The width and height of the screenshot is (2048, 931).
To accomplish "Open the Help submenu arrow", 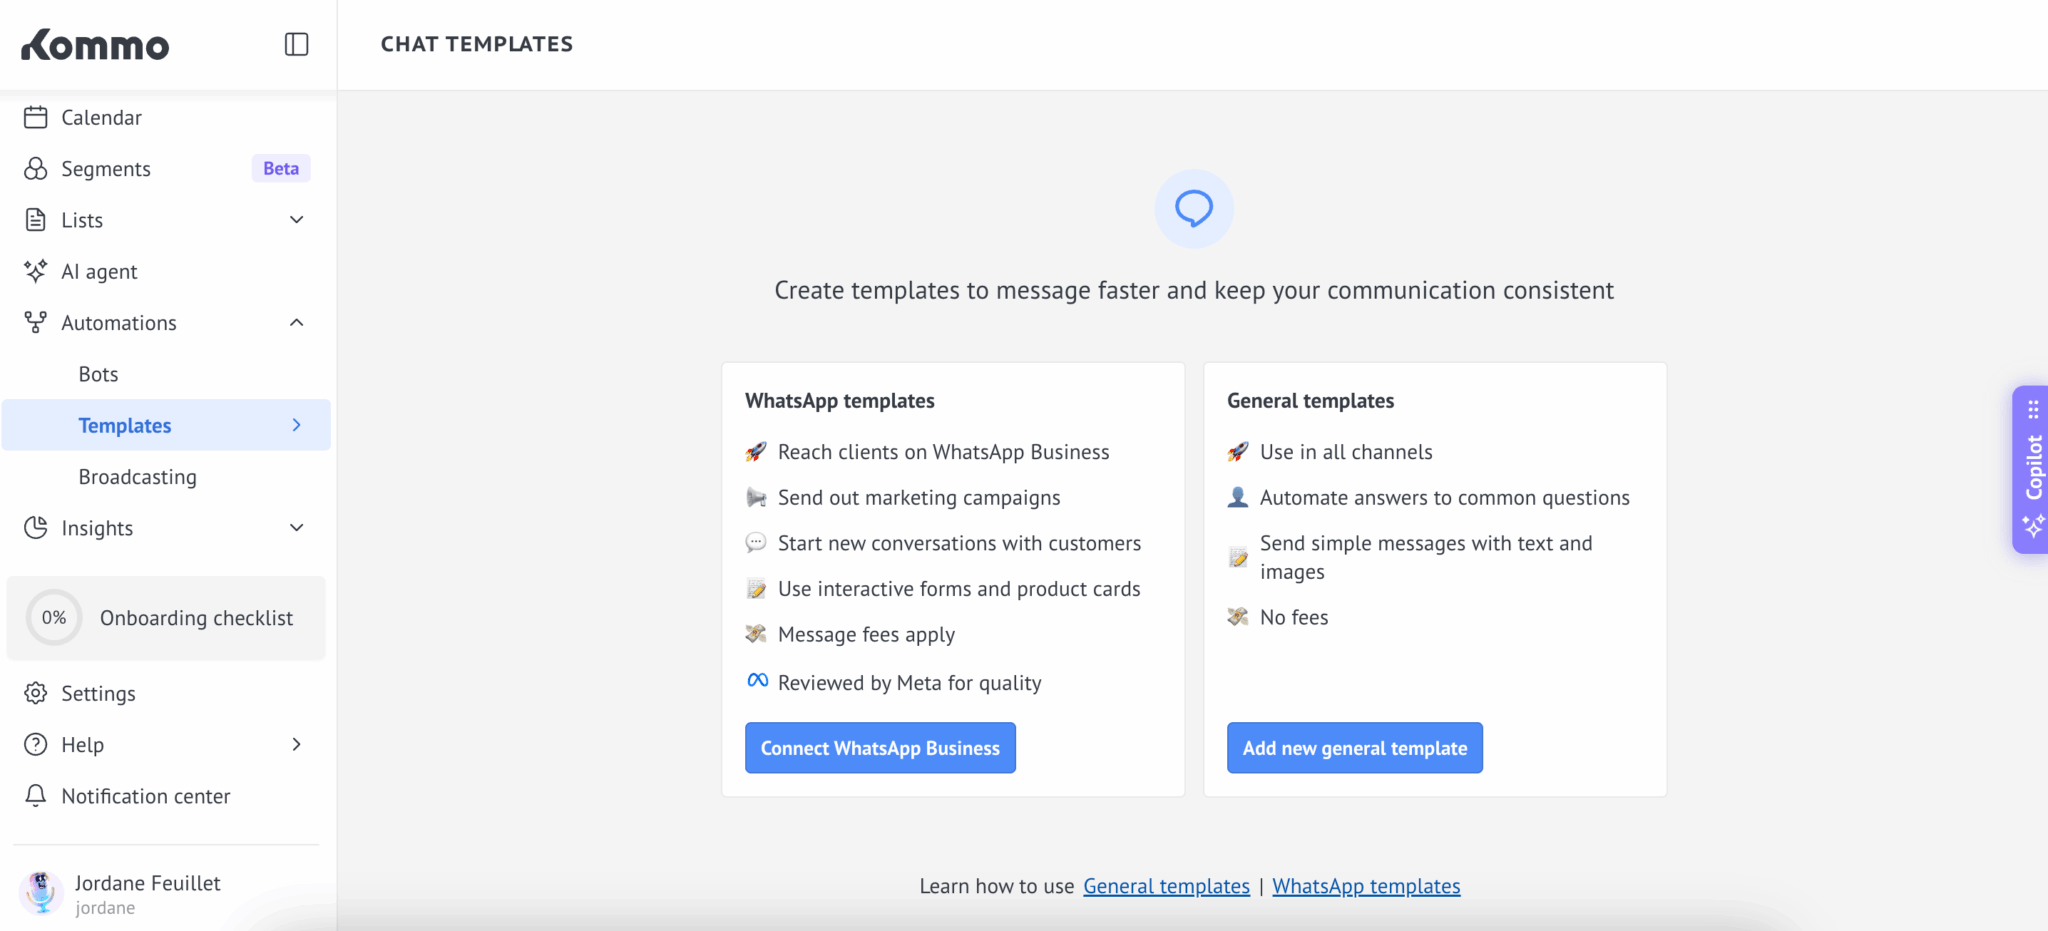I will (x=296, y=744).
